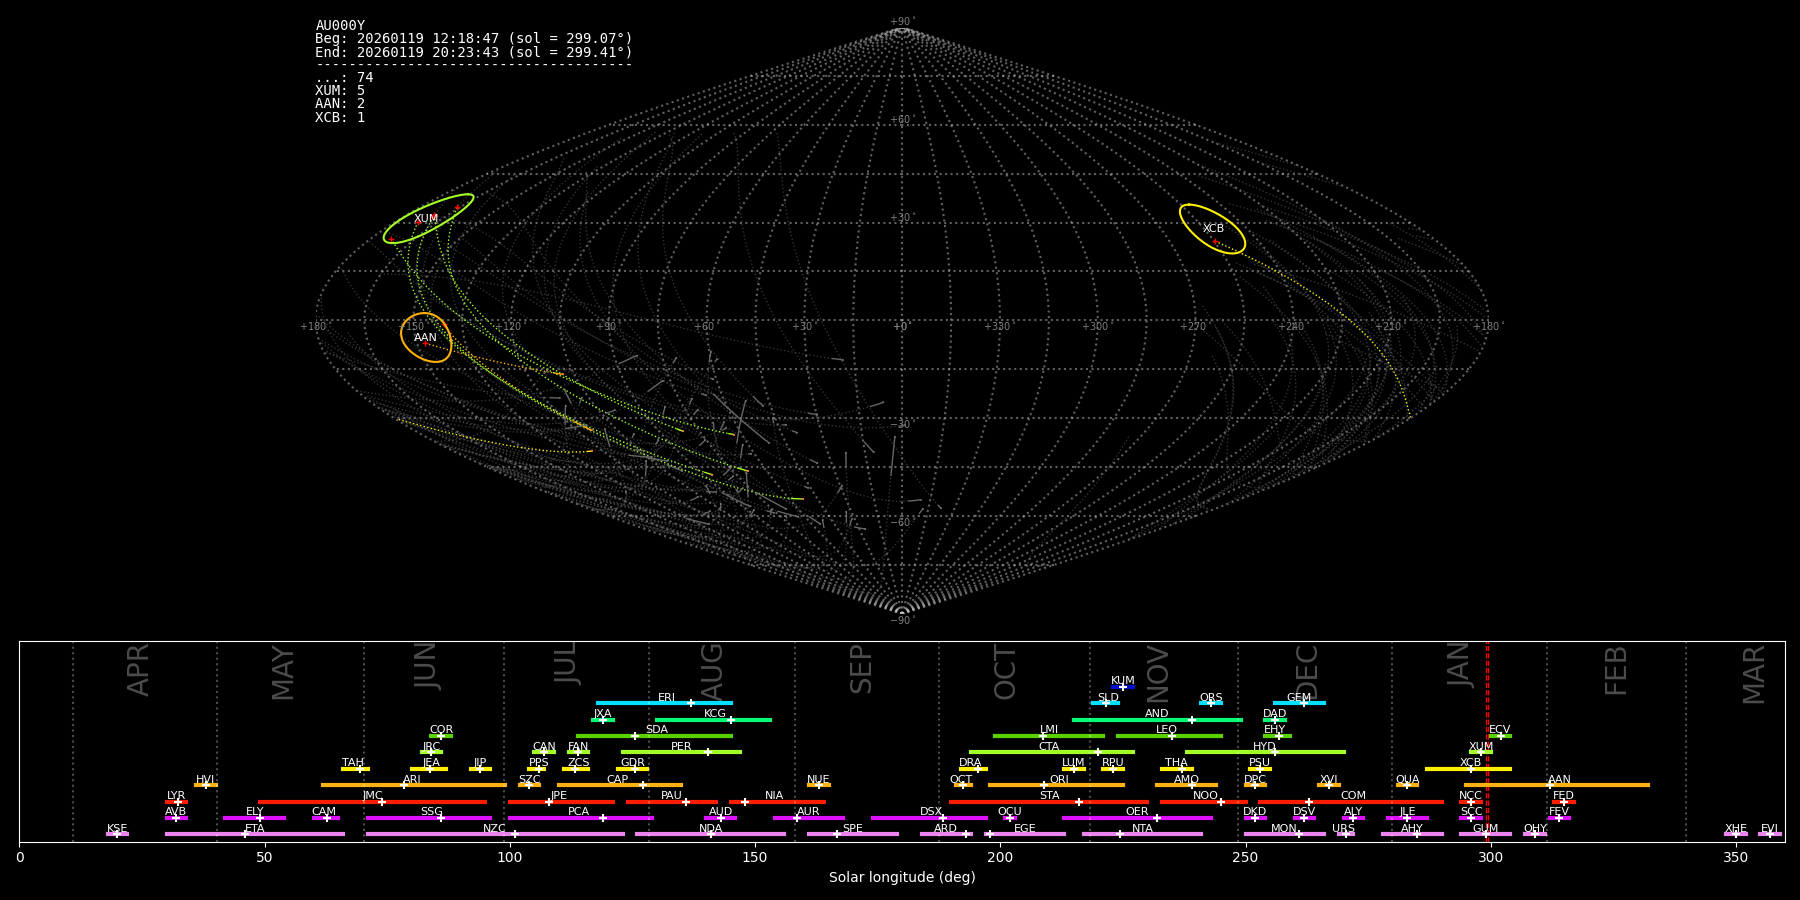Click the +90 declination label at map top
The width and height of the screenshot is (1800, 900).
(901, 22)
